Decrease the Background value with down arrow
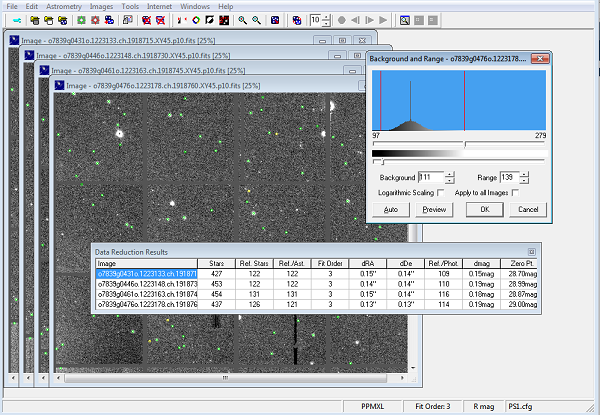This screenshot has height=415, width=600. point(450,181)
